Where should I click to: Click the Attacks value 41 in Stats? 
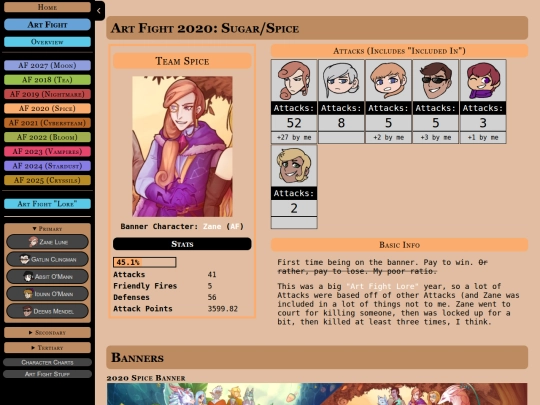(x=212, y=274)
